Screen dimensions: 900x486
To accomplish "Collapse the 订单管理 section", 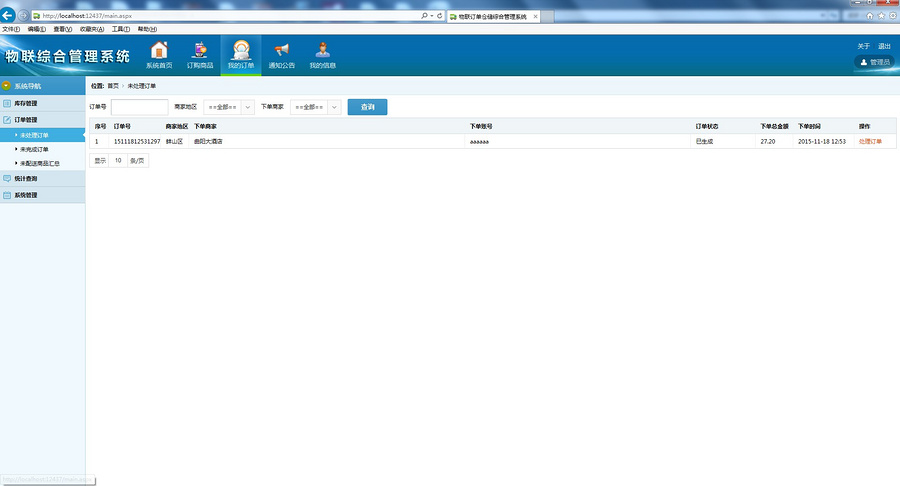I will 42,119.
